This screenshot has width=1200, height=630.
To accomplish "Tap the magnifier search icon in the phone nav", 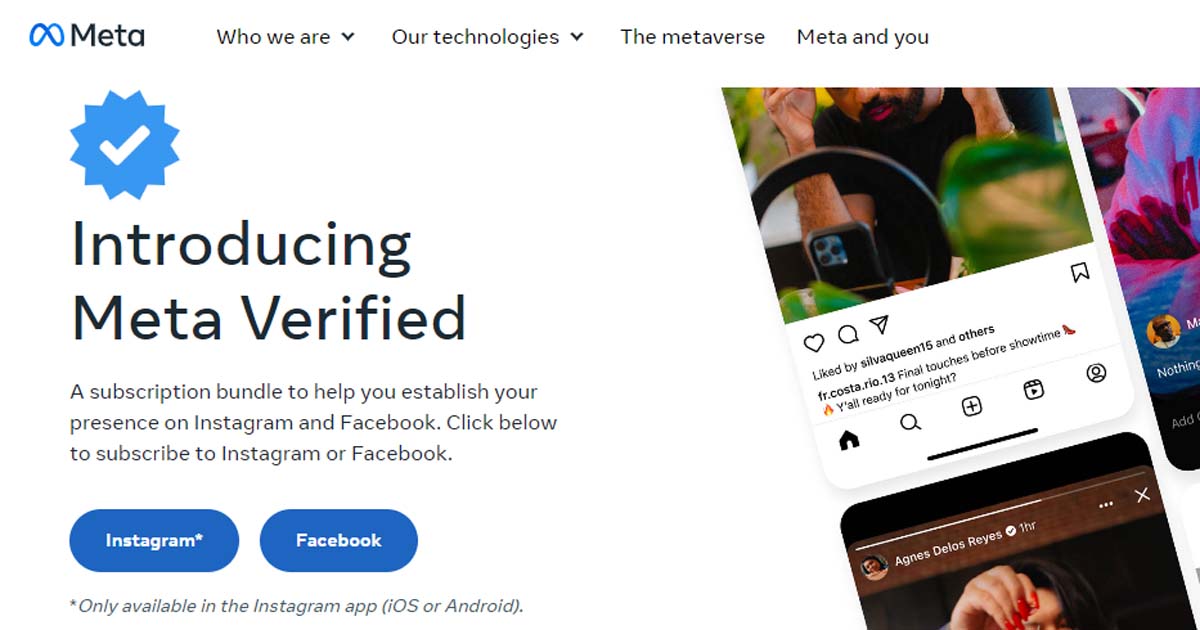I will [910, 422].
